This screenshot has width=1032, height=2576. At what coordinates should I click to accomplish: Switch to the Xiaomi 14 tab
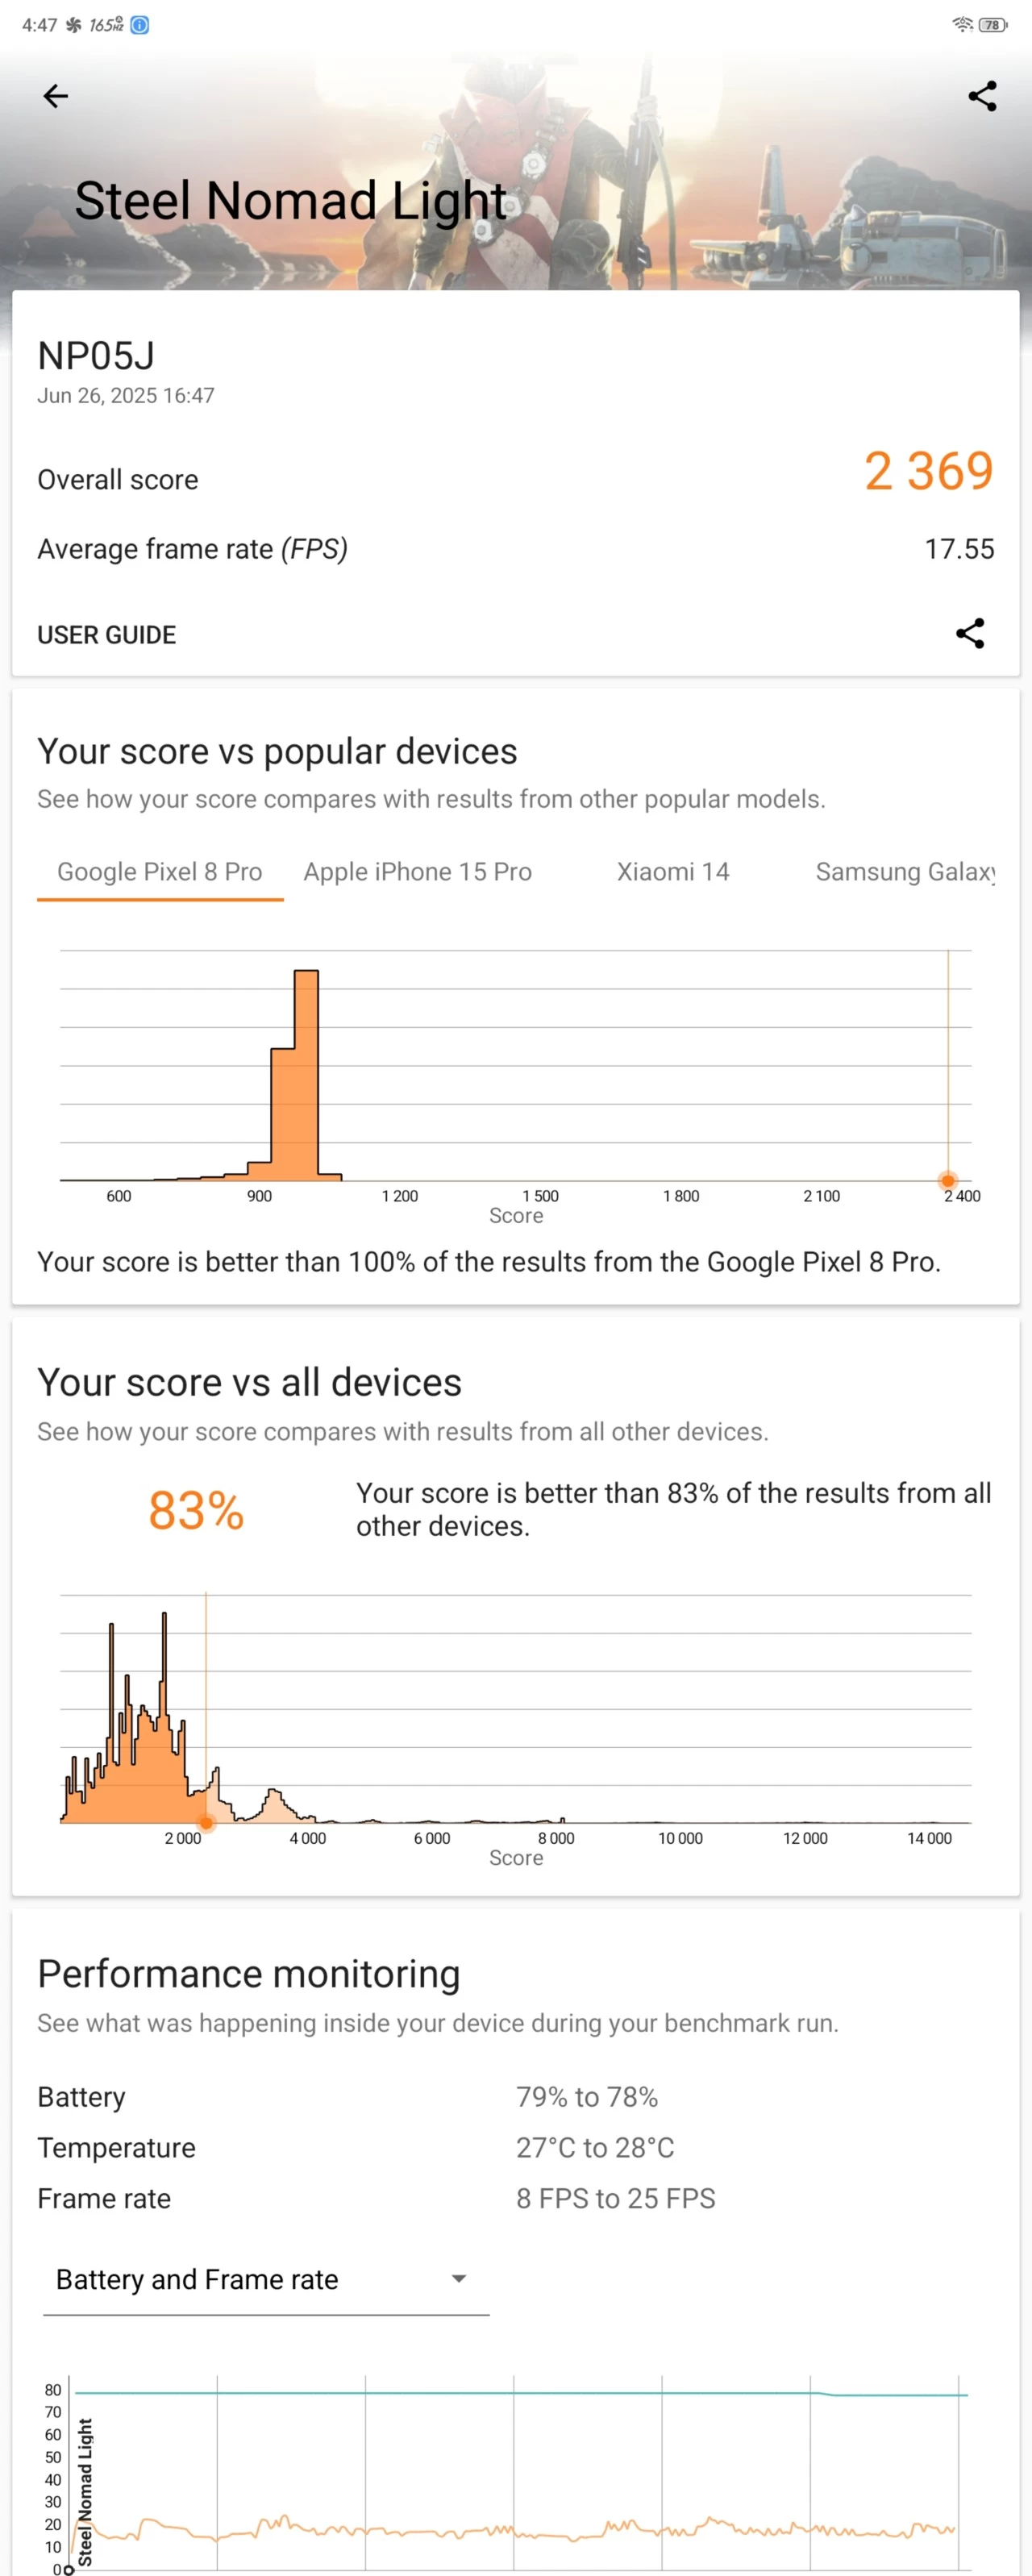click(673, 872)
